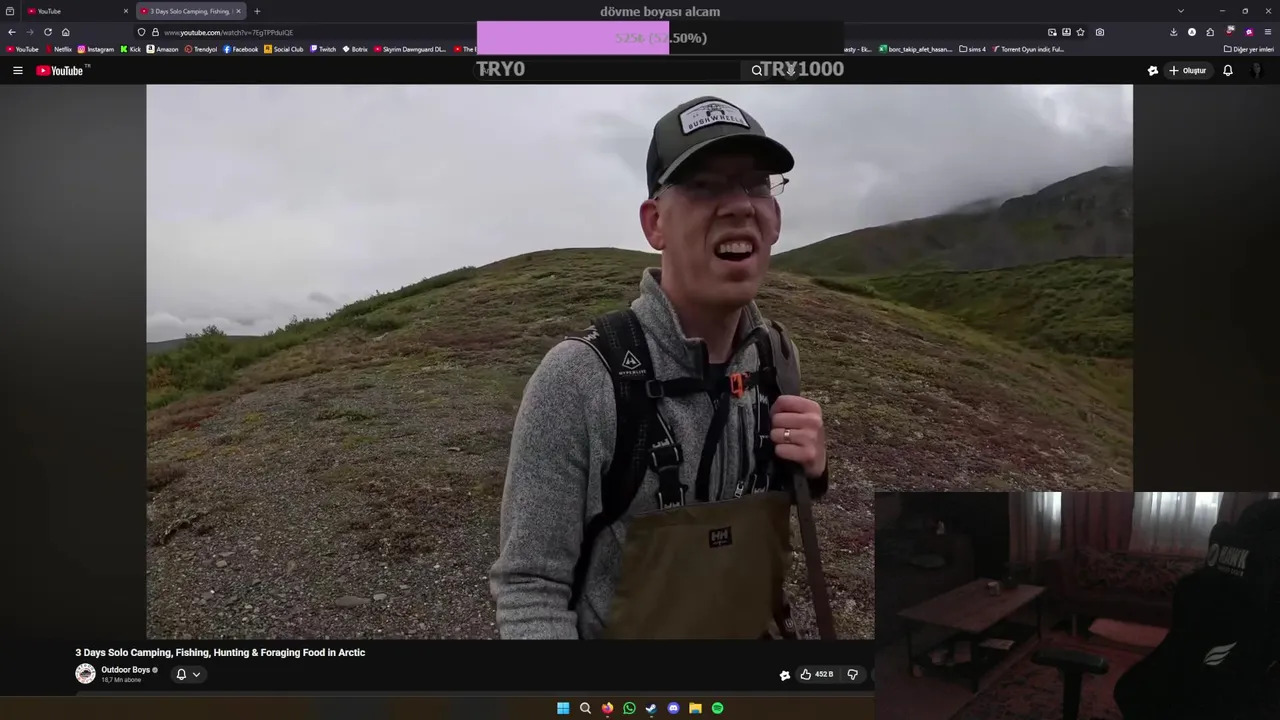Viewport: 1280px width, 720px height.
Task: Open the Botrix bookmark
Action: (x=355, y=49)
